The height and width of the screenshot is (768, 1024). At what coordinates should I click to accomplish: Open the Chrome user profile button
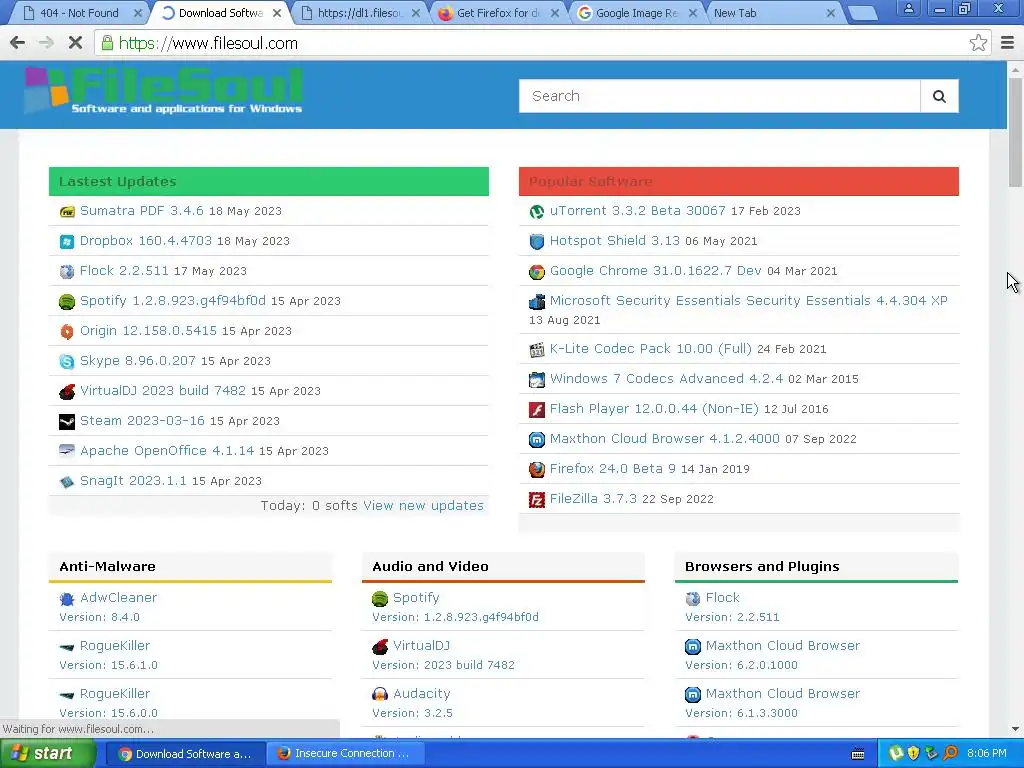[908, 8]
